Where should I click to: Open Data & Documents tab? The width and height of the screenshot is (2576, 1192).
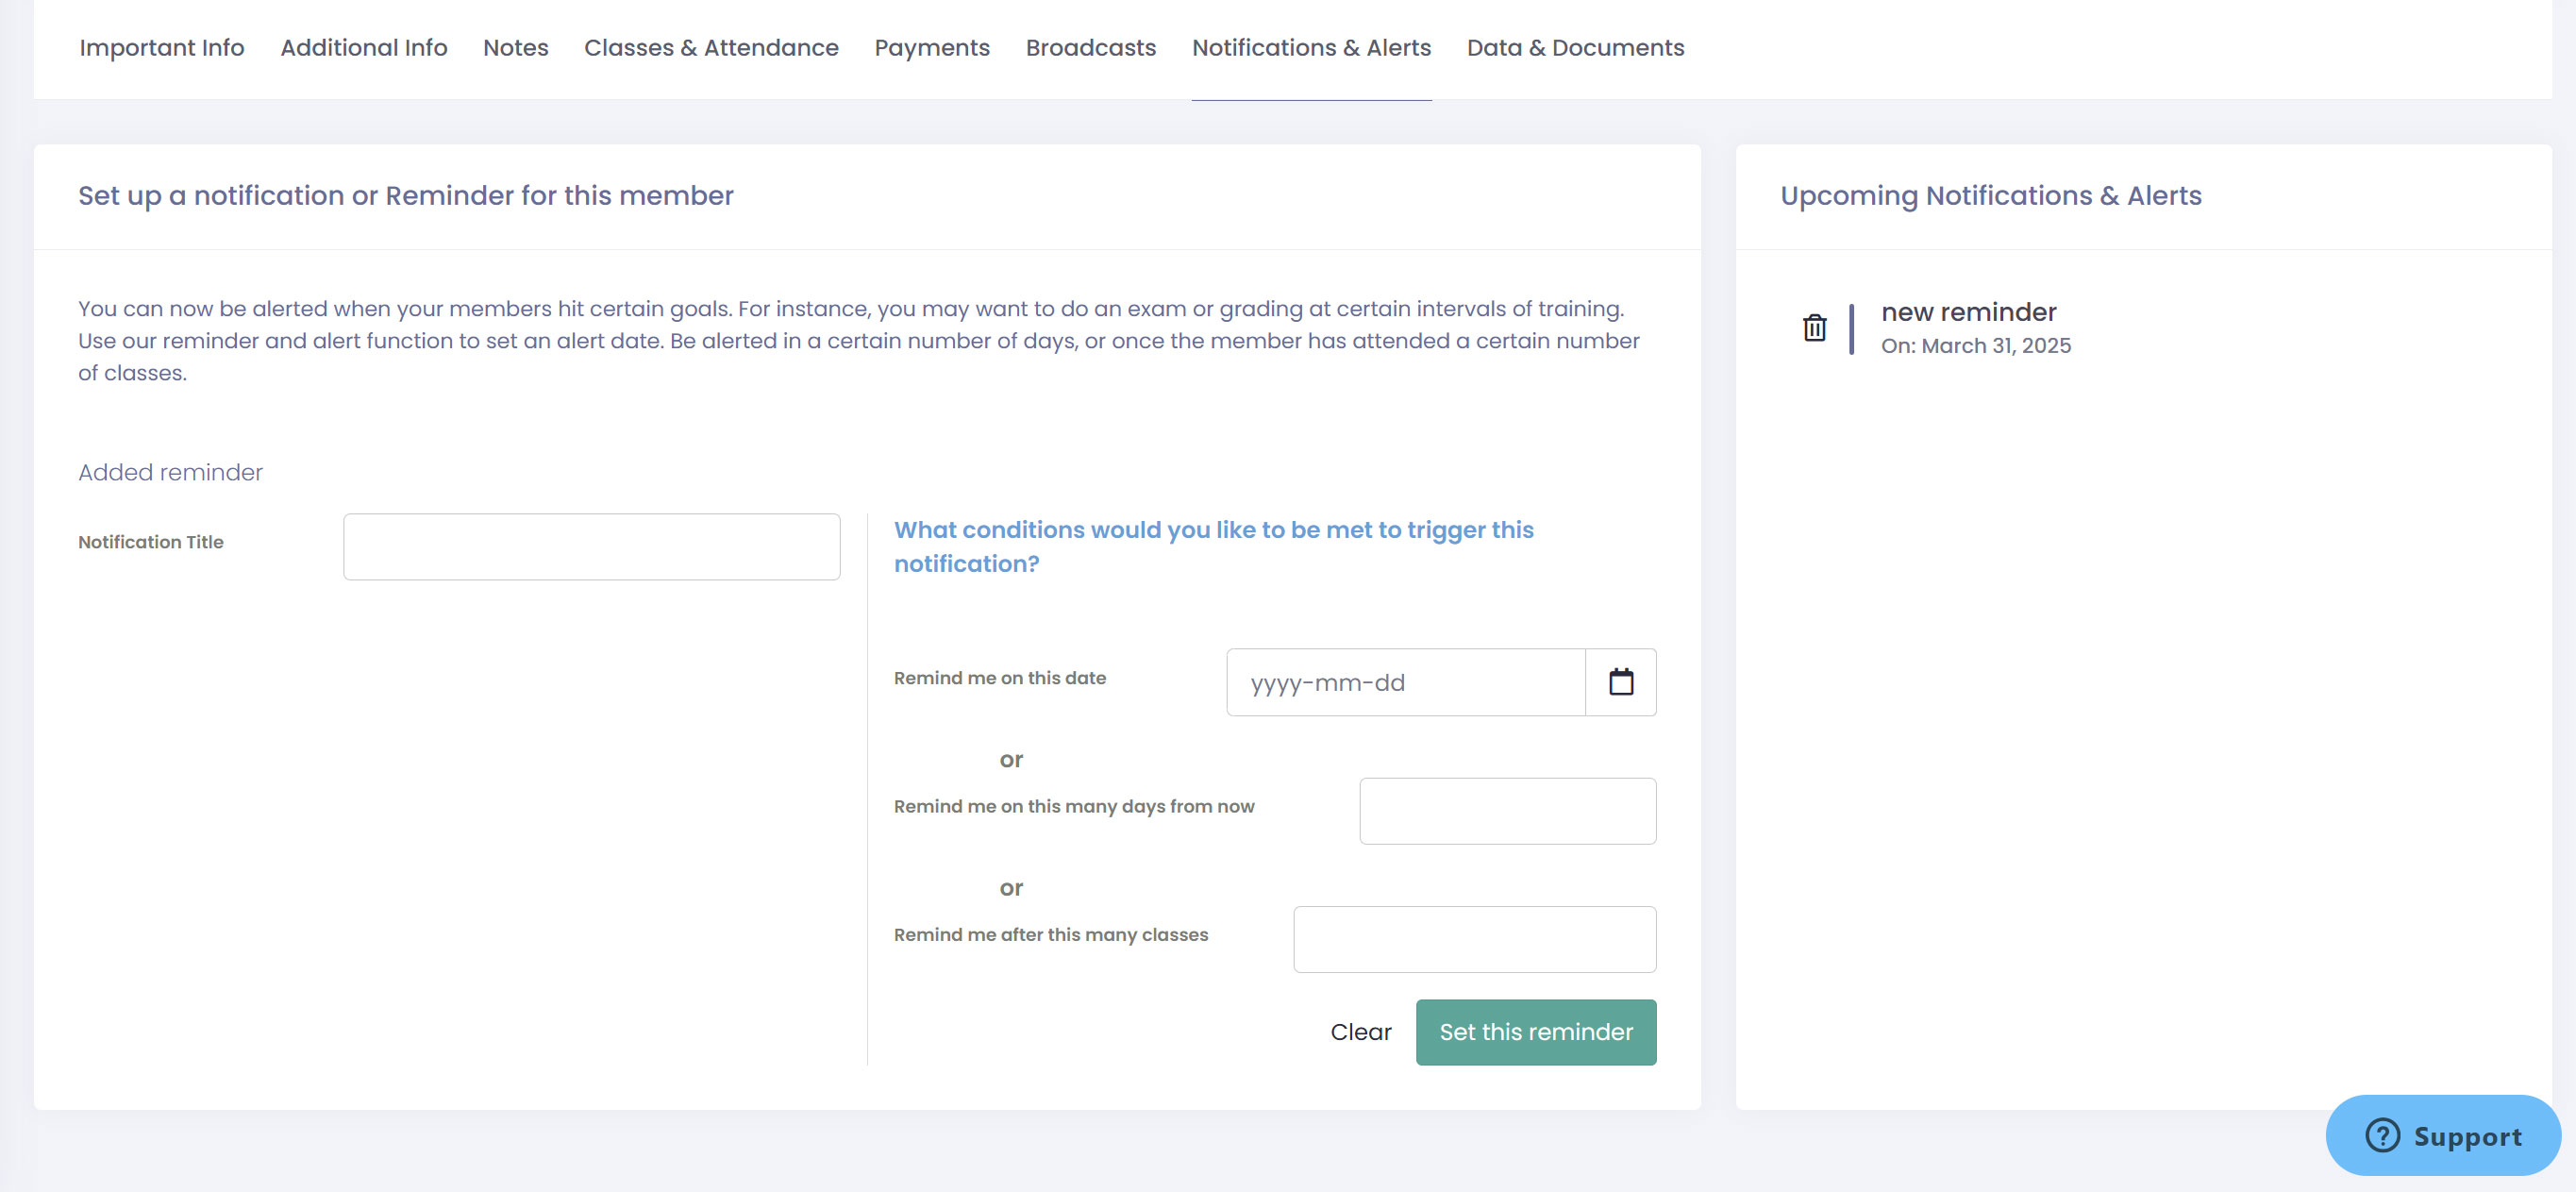(x=1575, y=48)
